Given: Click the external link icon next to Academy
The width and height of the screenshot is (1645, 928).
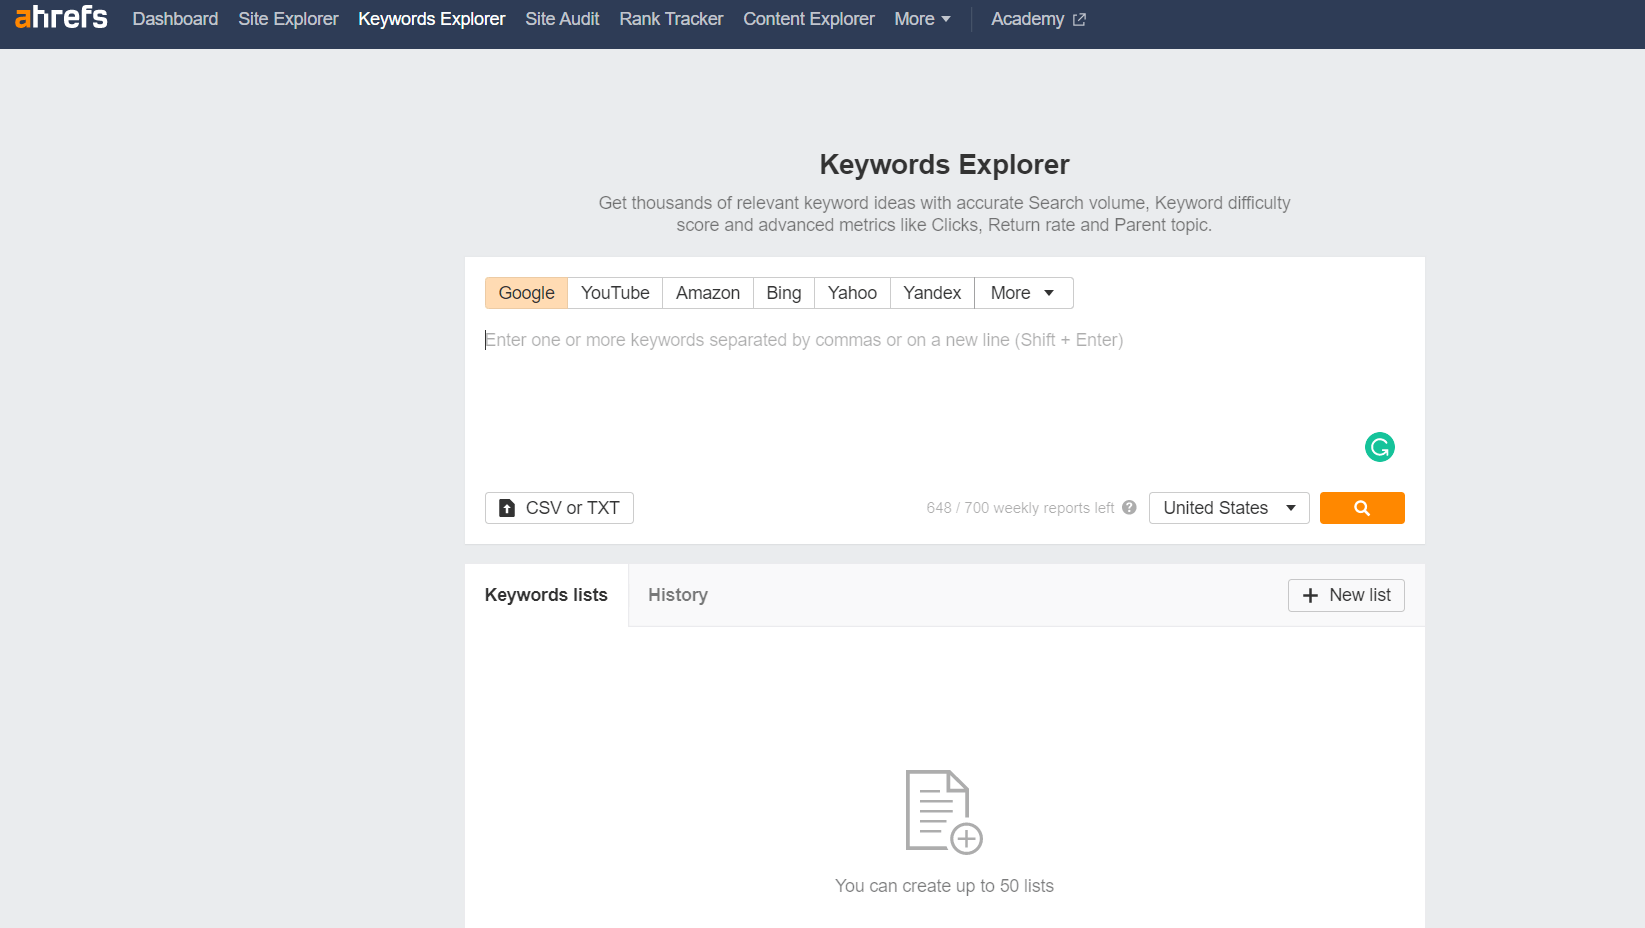Looking at the screenshot, I should coord(1079,18).
